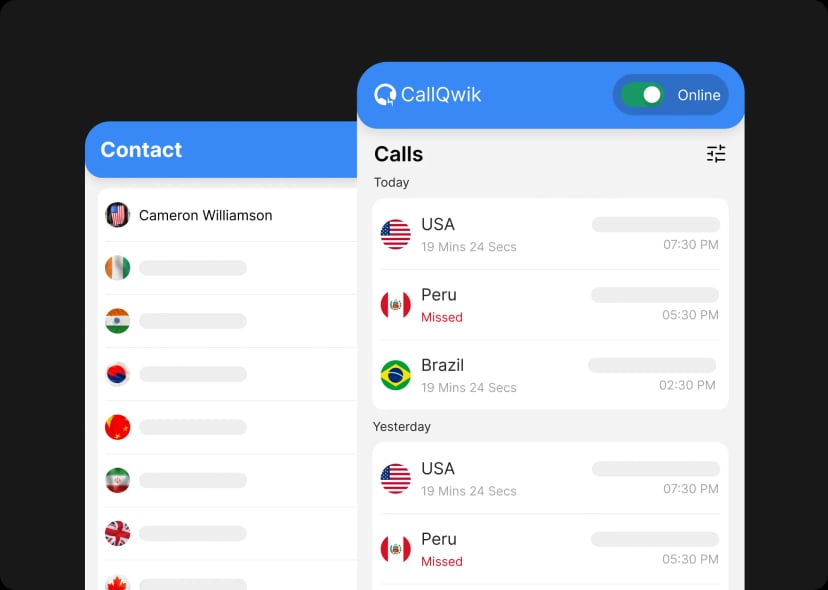Open yesterday's USA call entry
This screenshot has width=828, height=590.
tap(550, 479)
